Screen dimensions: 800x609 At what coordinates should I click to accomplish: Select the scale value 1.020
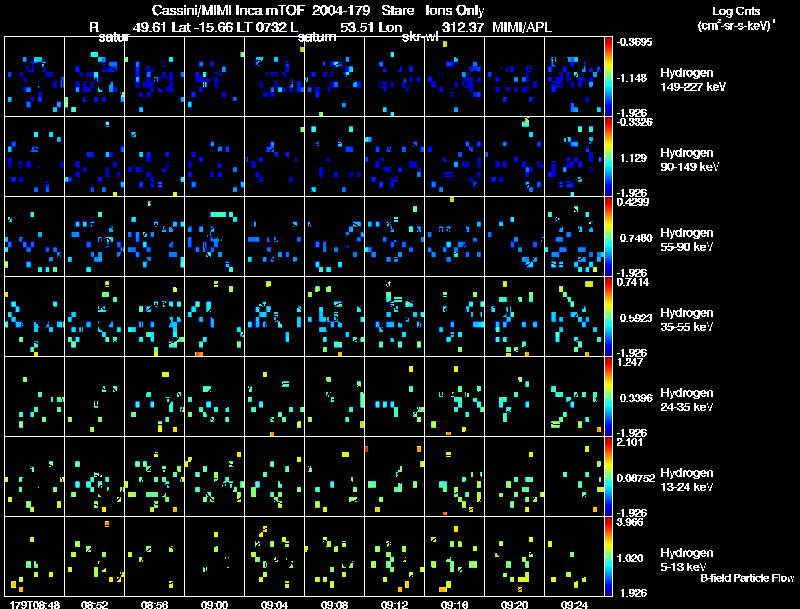630,559
